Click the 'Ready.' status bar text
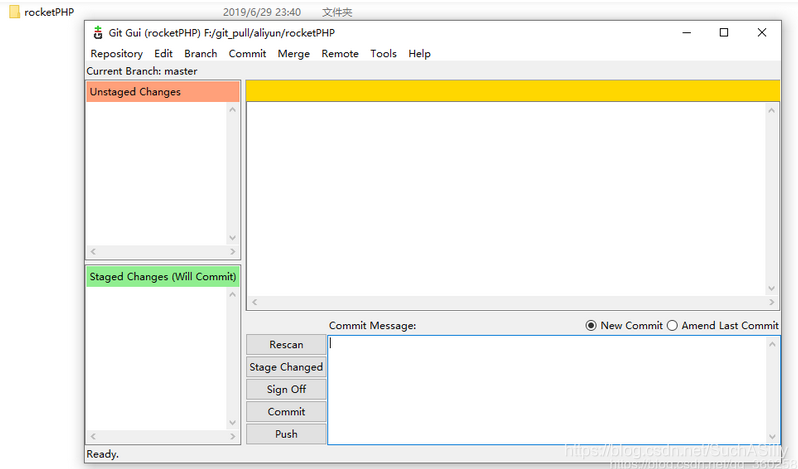 pos(102,454)
